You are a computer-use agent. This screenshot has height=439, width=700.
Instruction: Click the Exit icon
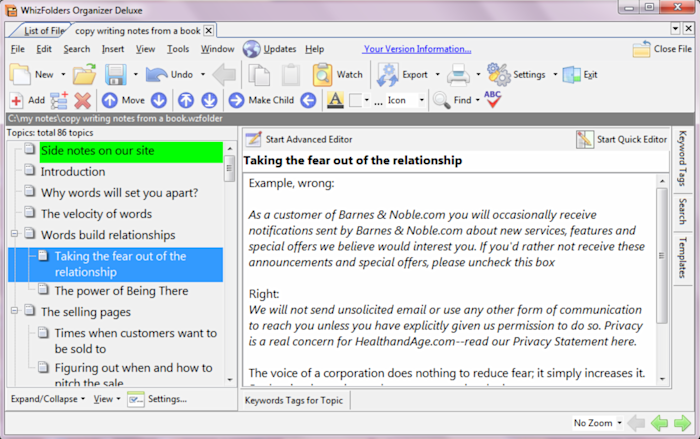click(x=571, y=75)
